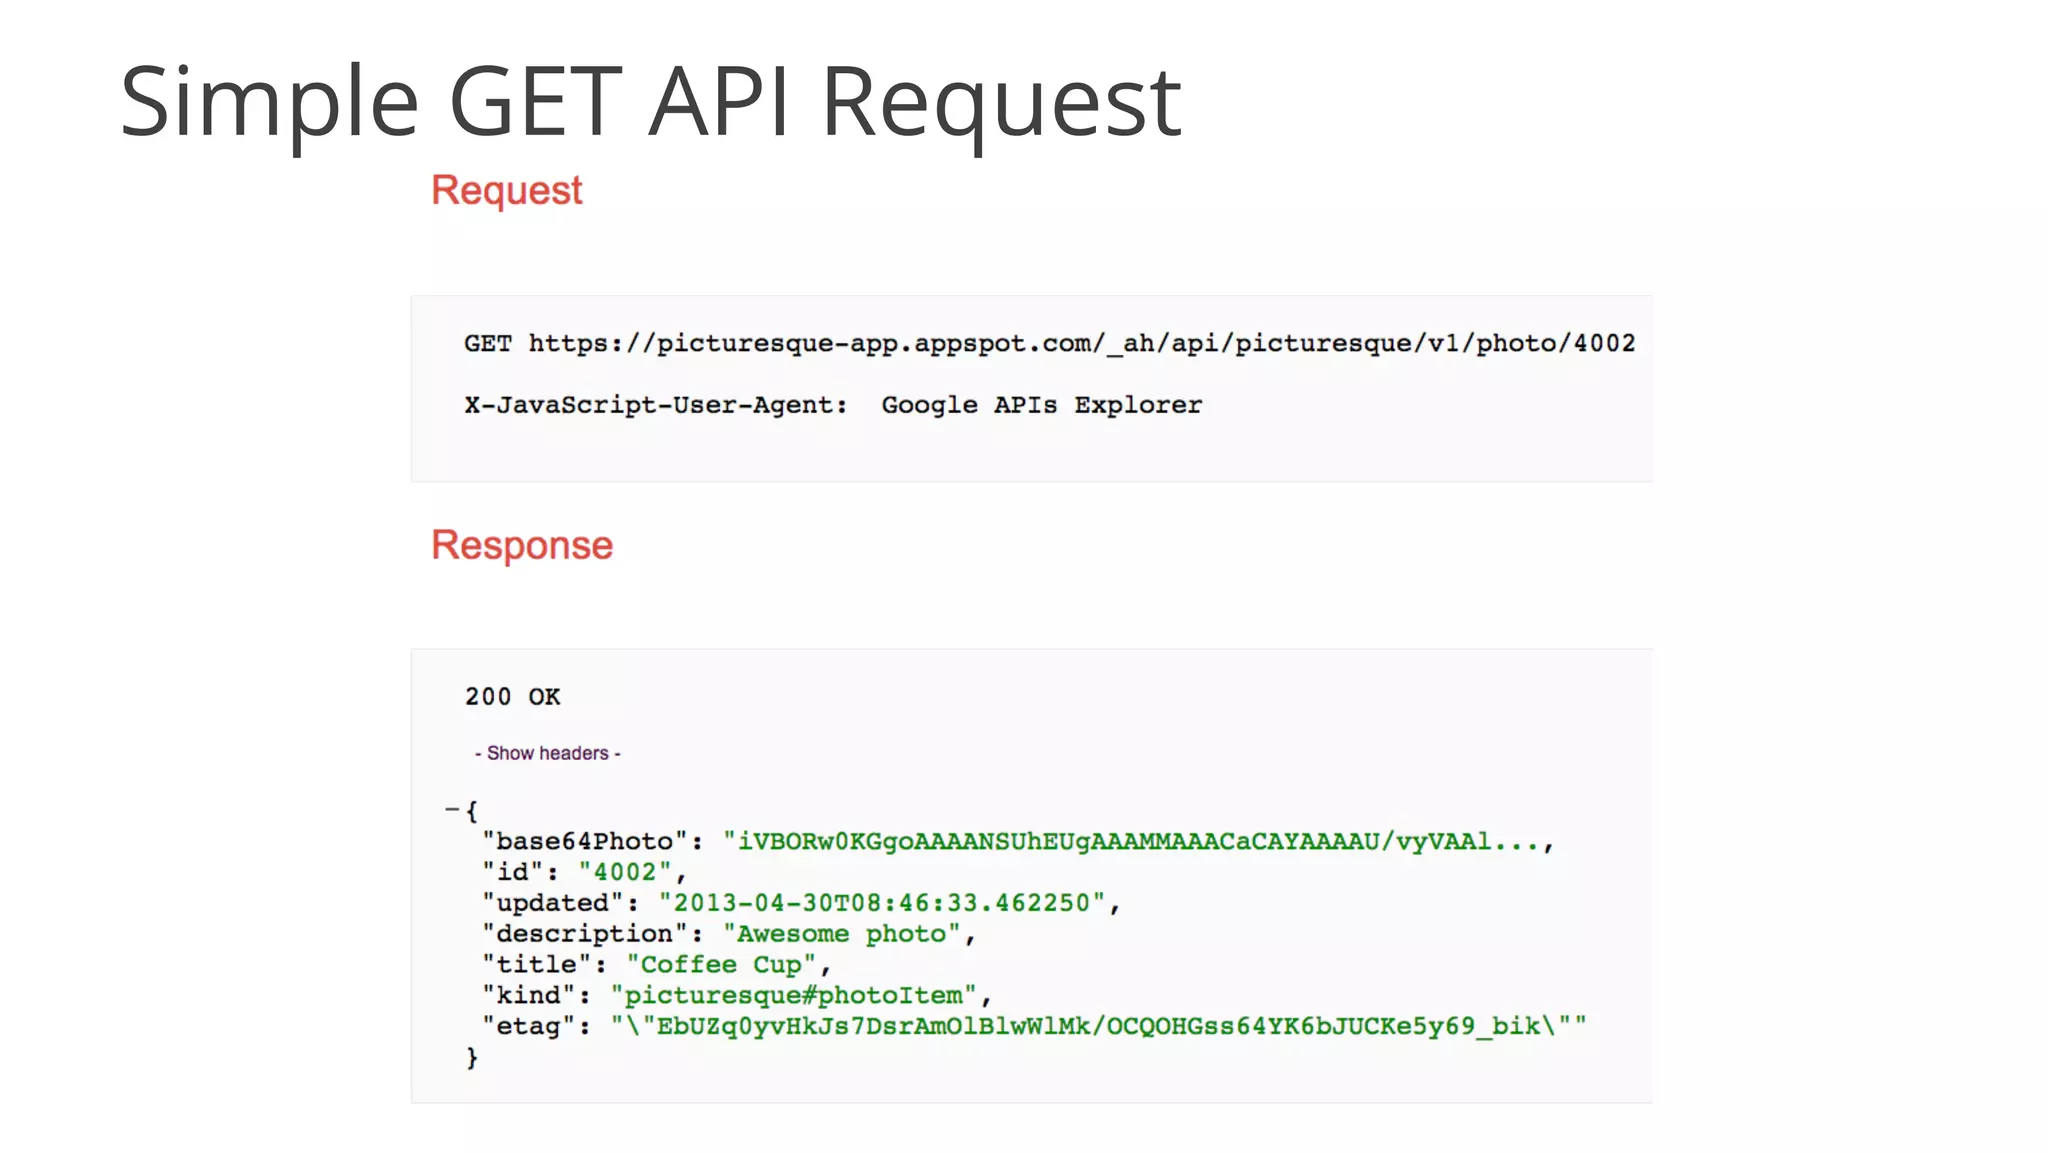Click the "etag" key name

tap(529, 1027)
